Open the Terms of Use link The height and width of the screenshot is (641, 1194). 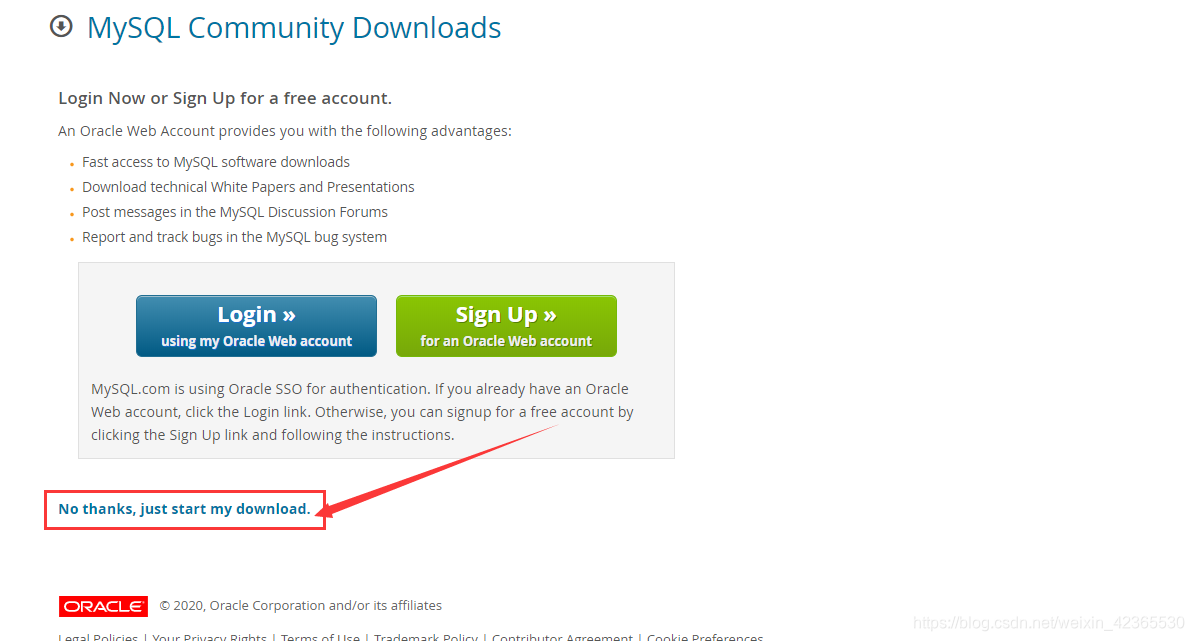[x=320, y=636]
